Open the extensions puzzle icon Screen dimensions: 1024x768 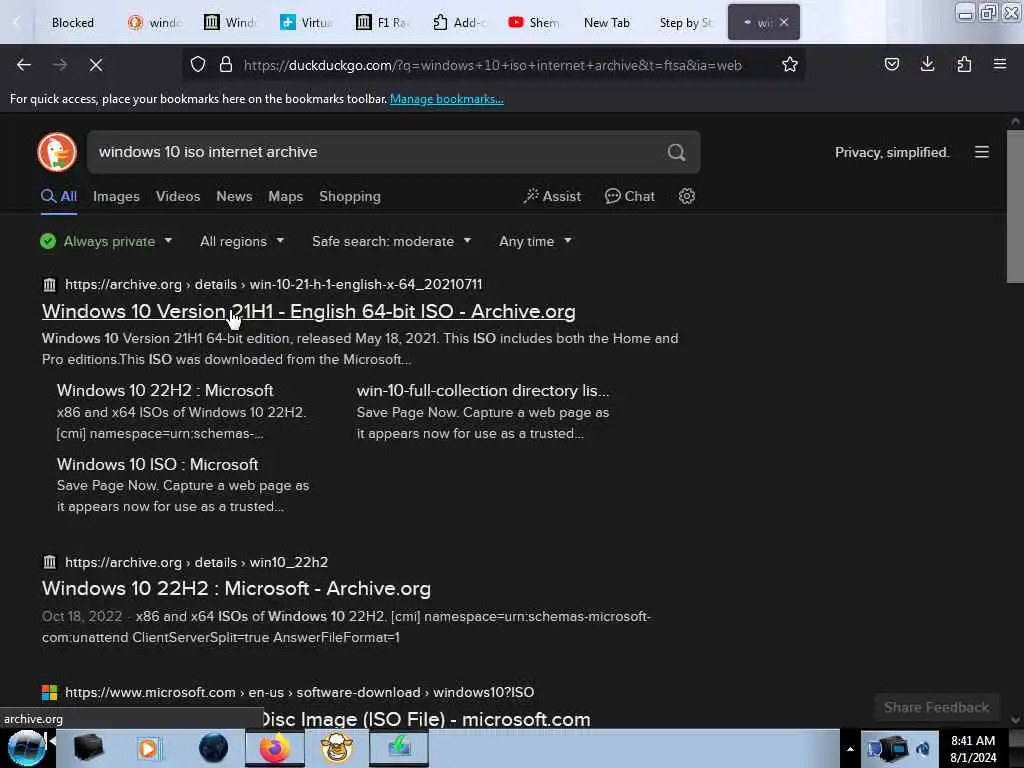pos(964,65)
